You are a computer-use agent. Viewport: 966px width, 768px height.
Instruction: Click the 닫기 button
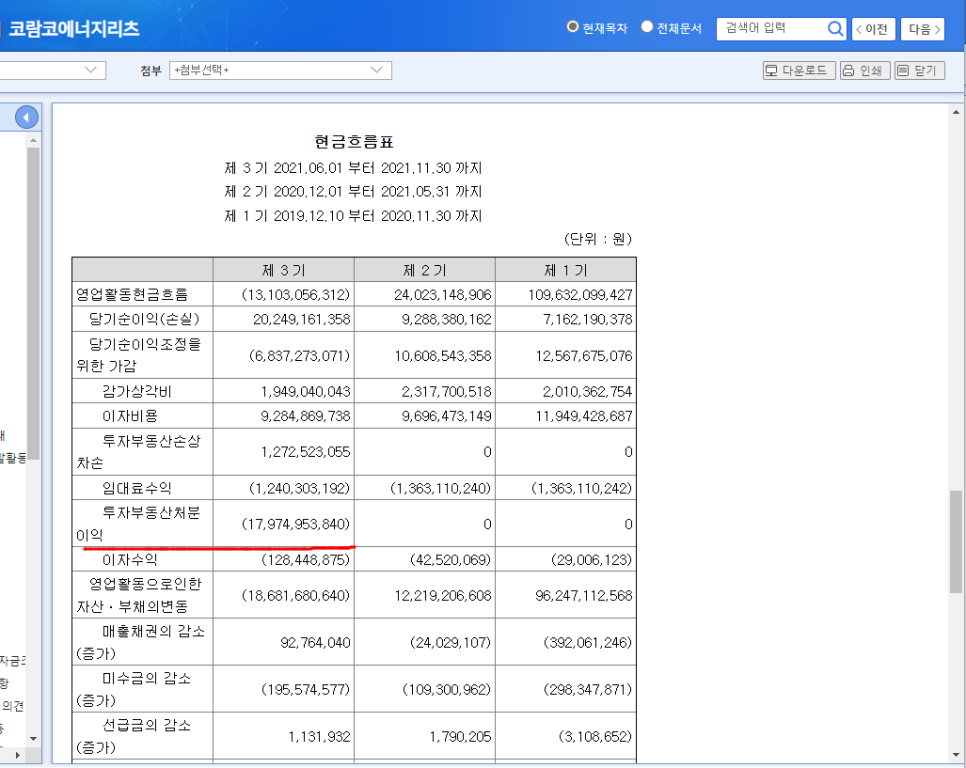[x=919, y=71]
